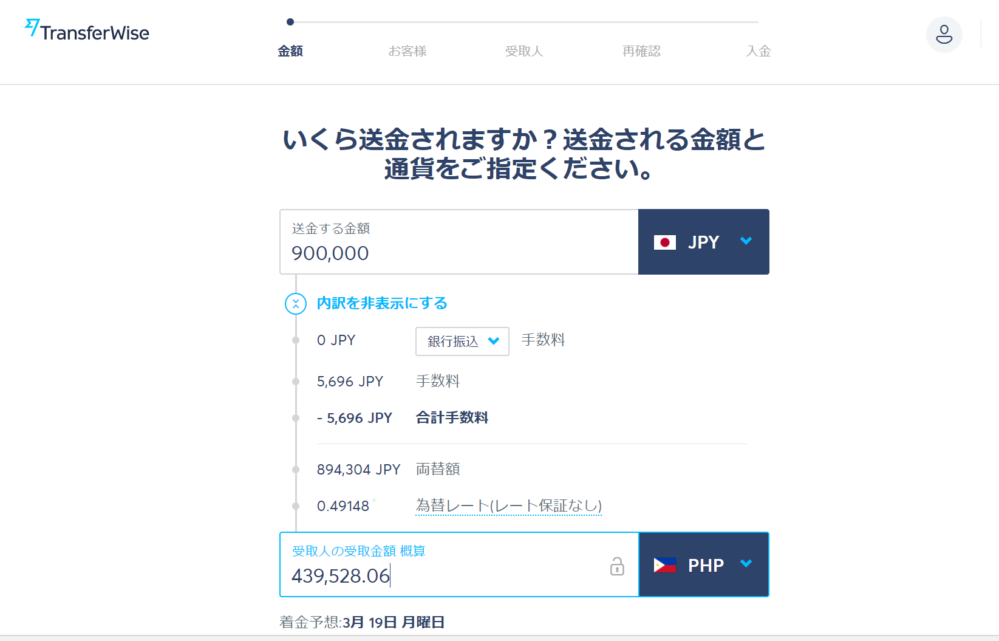The height and width of the screenshot is (641, 999).
Task: Click the 受取人の受取金額 input field
Action: 459,565
